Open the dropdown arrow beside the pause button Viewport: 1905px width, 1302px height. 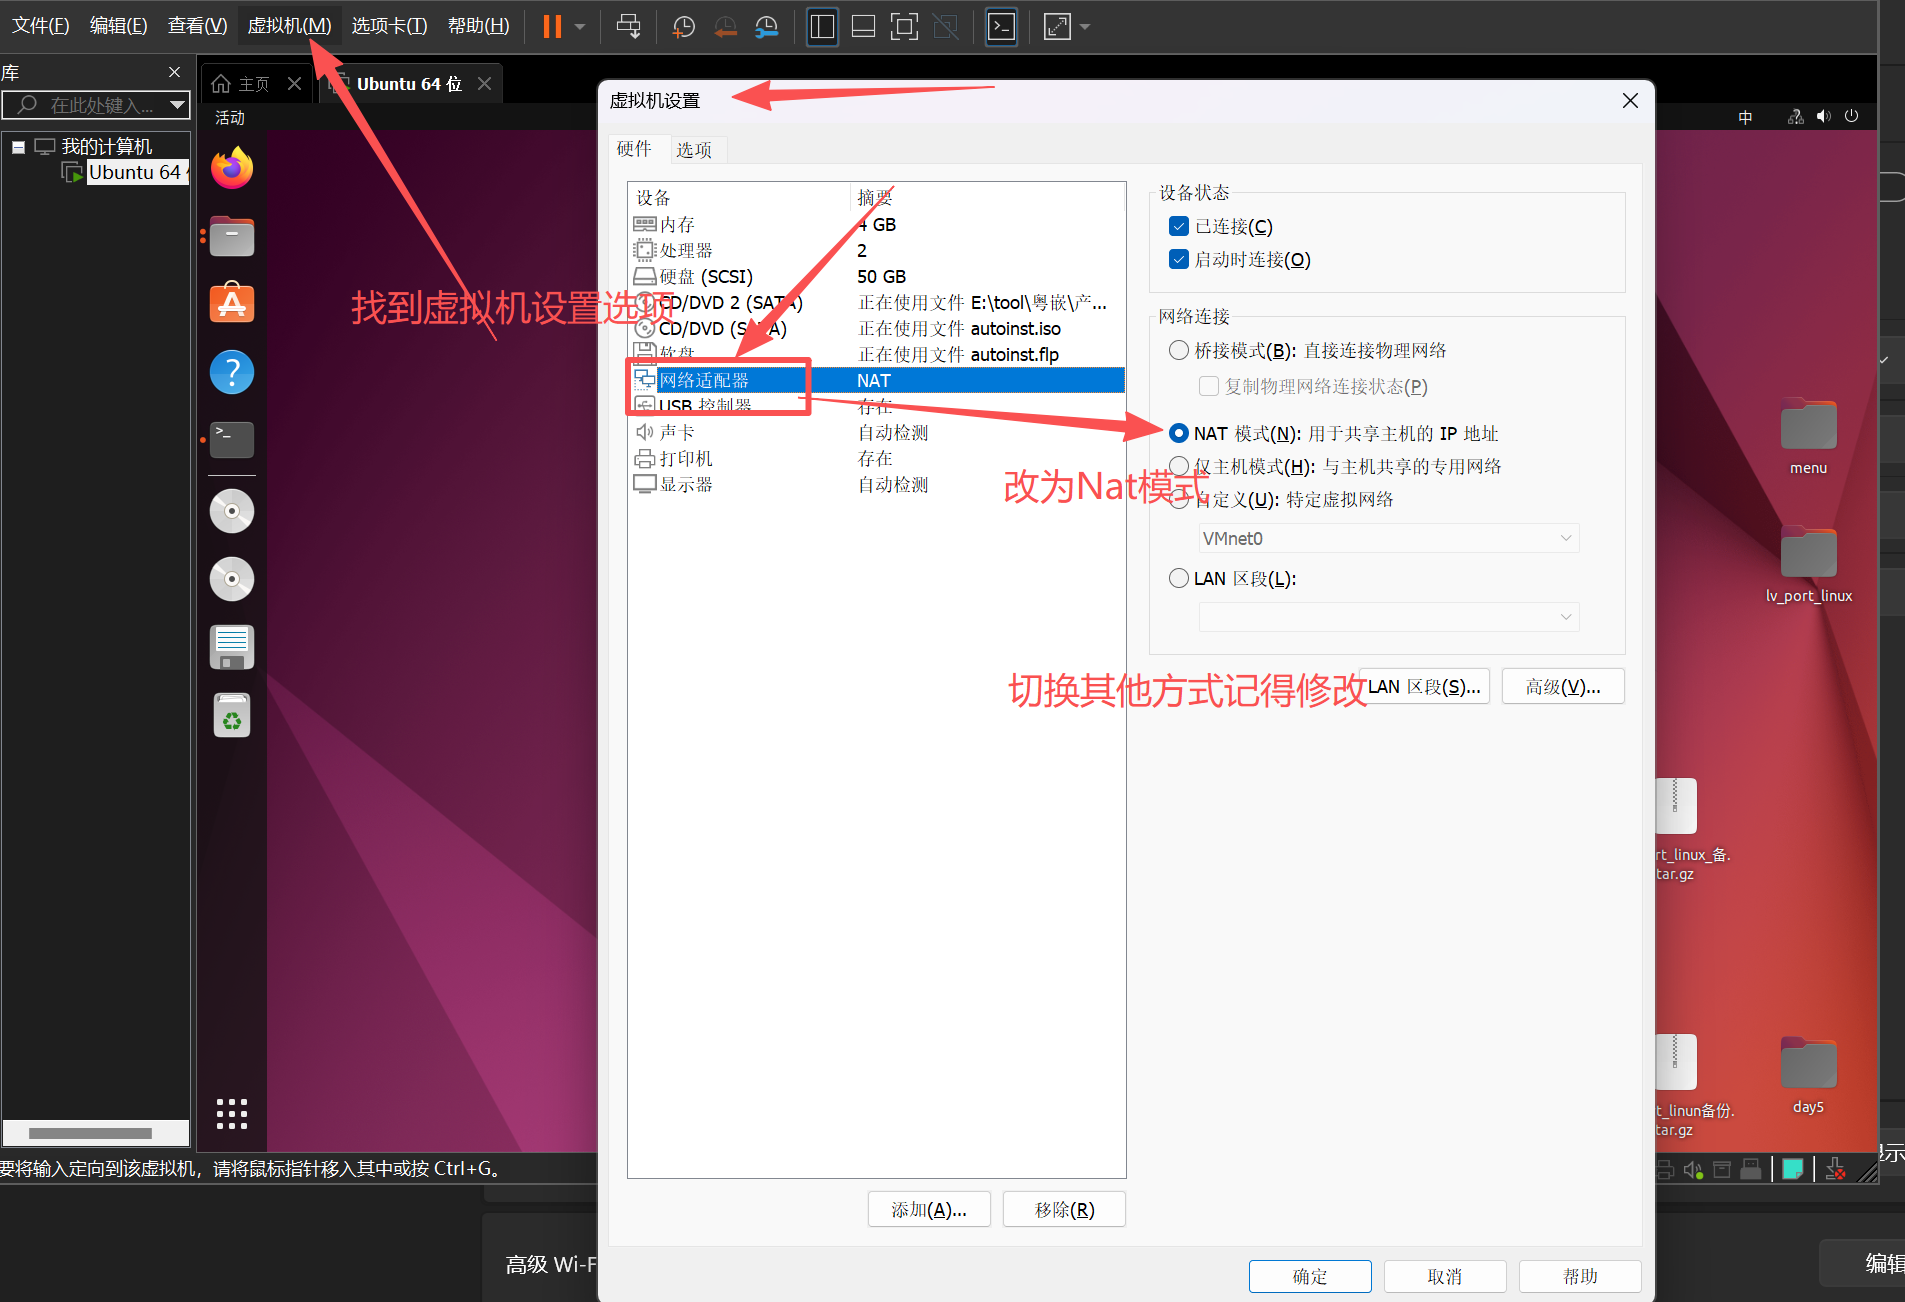(580, 27)
